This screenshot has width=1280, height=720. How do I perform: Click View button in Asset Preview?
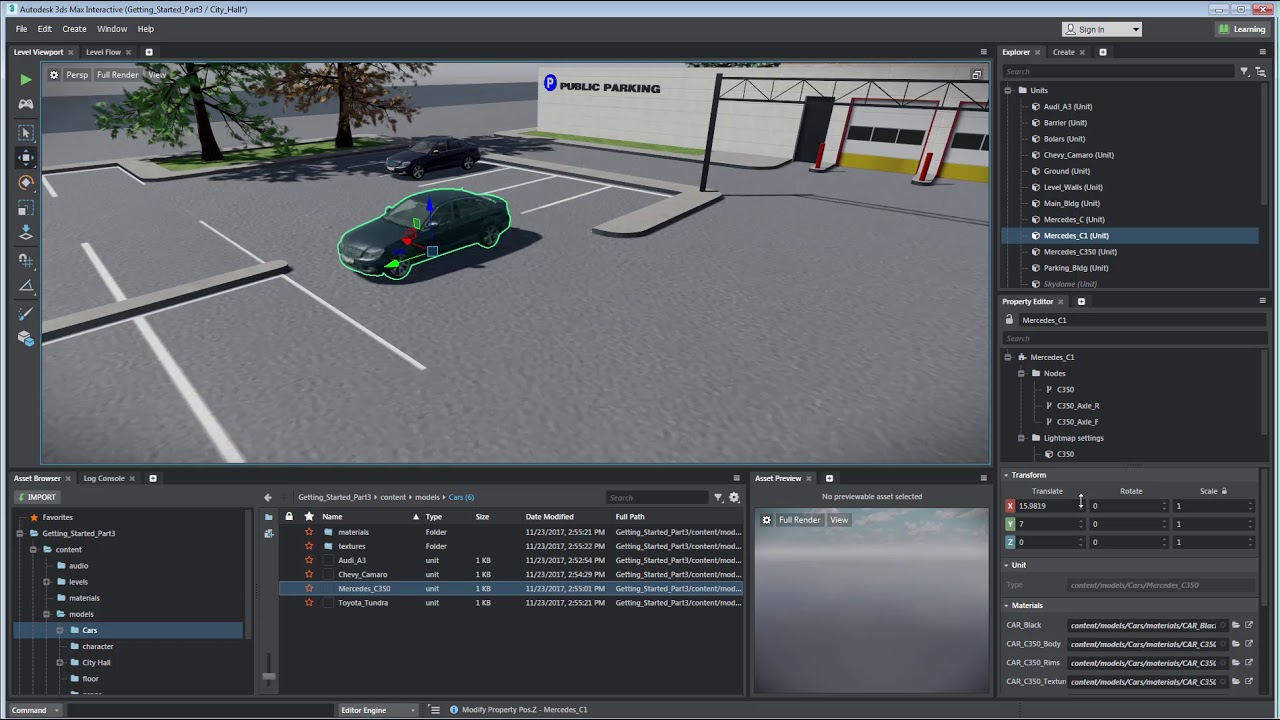pos(839,520)
